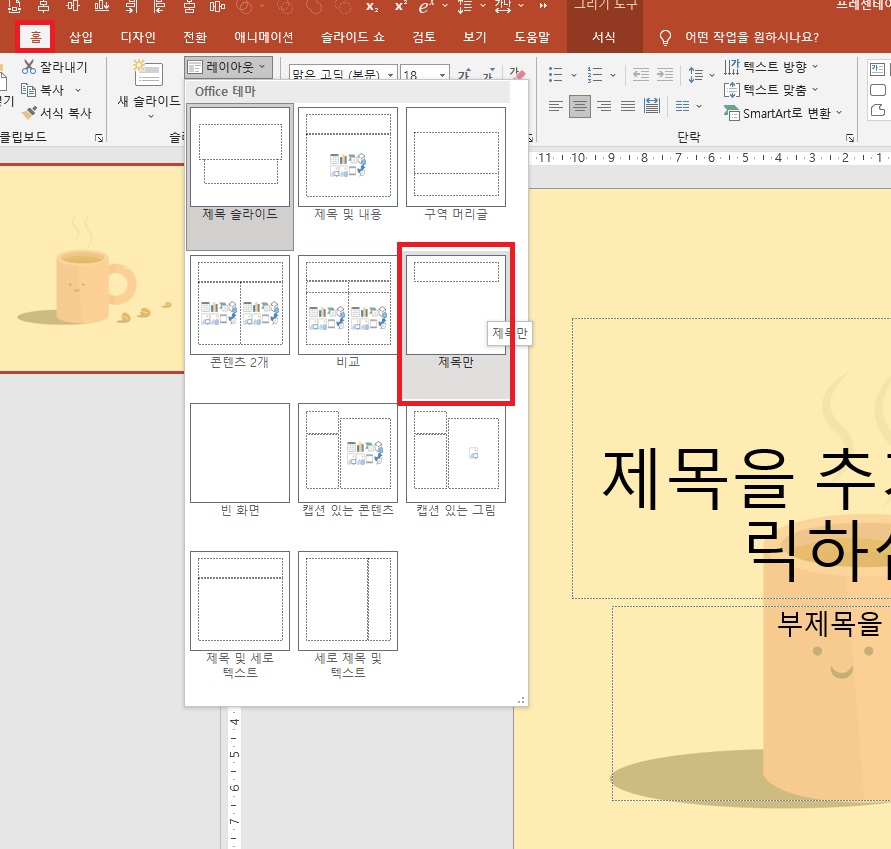
Task: Open the Help (도움말) tab
Action: (x=532, y=38)
